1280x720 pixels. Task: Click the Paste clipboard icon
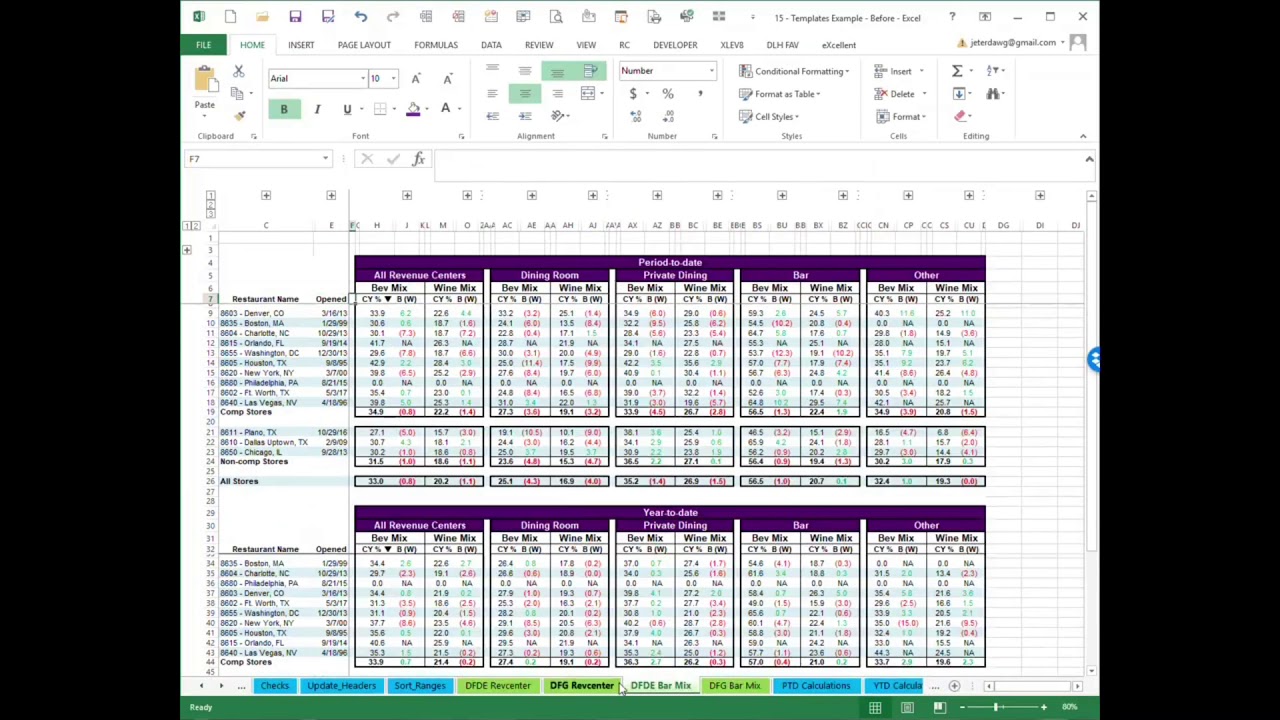tap(204, 80)
